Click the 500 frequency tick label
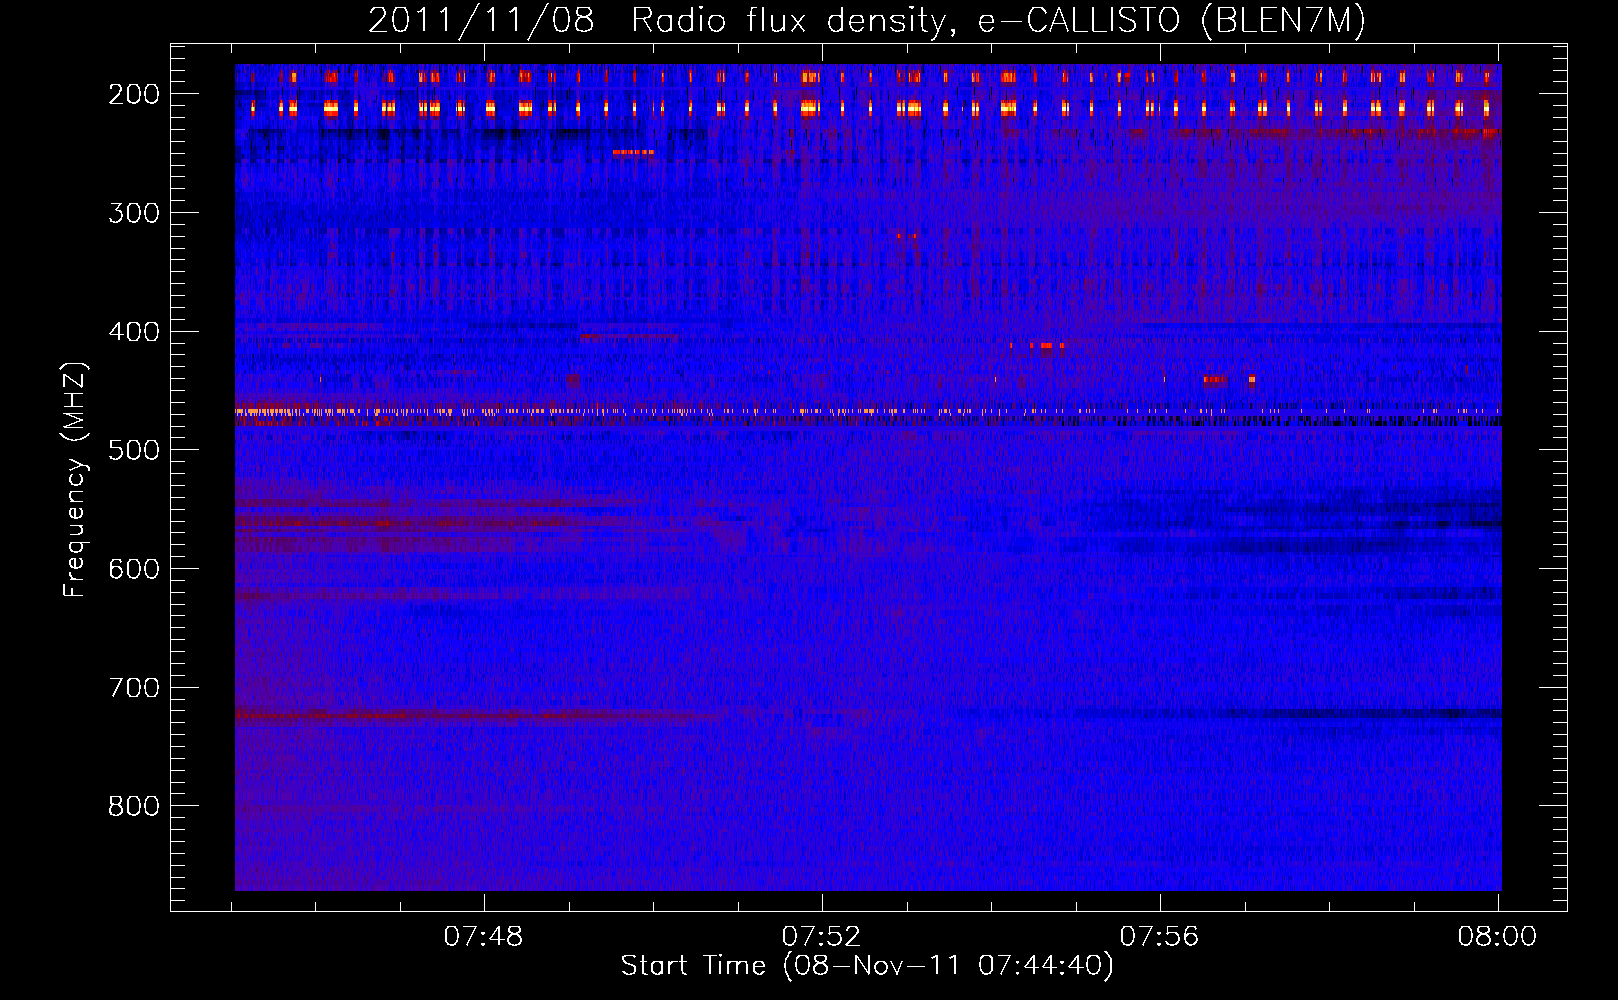The width and height of the screenshot is (1618, 1000). point(134,450)
